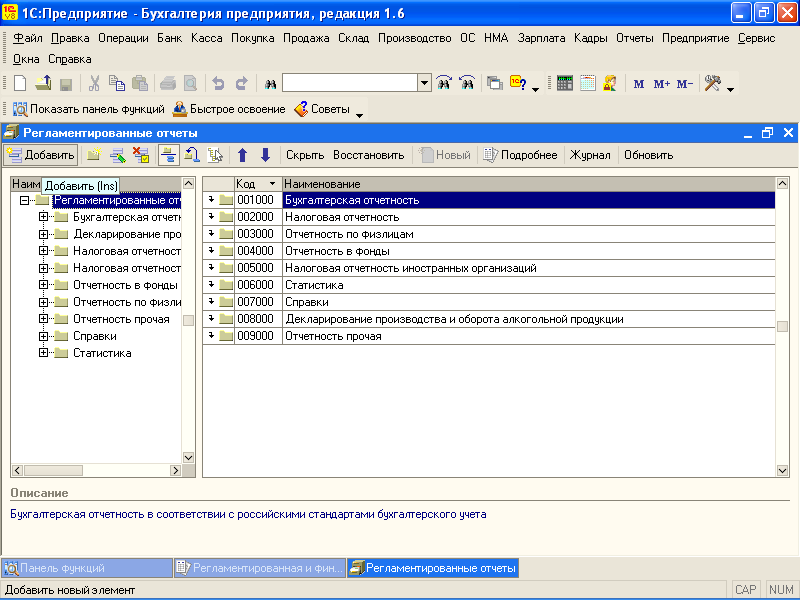800x600 pixels.
Task: Toggle hierarchical list view icon
Action: tap(168, 155)
